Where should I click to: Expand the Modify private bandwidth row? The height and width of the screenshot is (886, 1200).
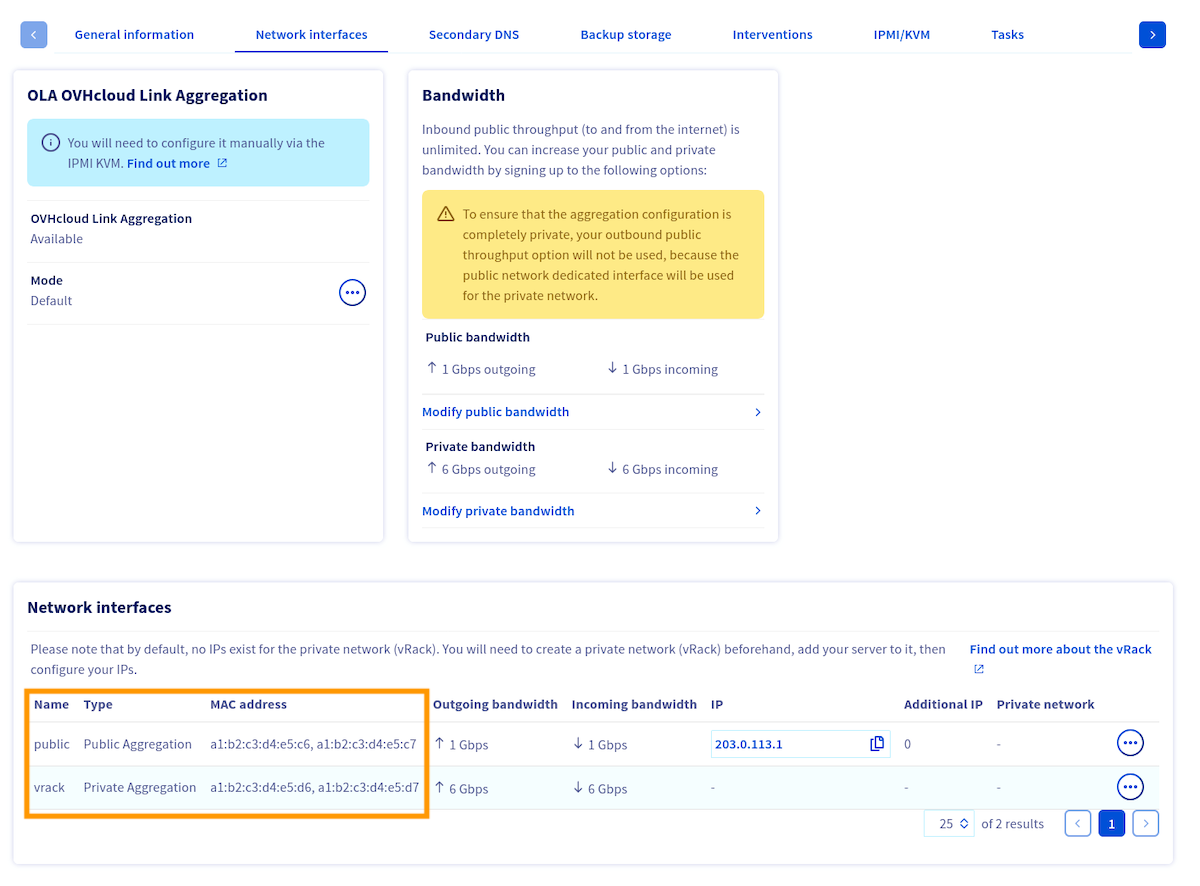point(498,510)
